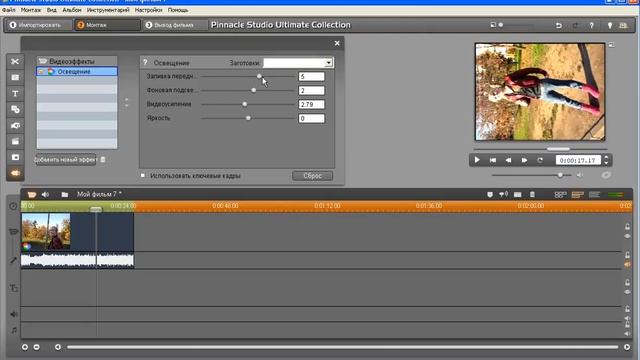Click the lightbulb tips icon

point(610,25)
